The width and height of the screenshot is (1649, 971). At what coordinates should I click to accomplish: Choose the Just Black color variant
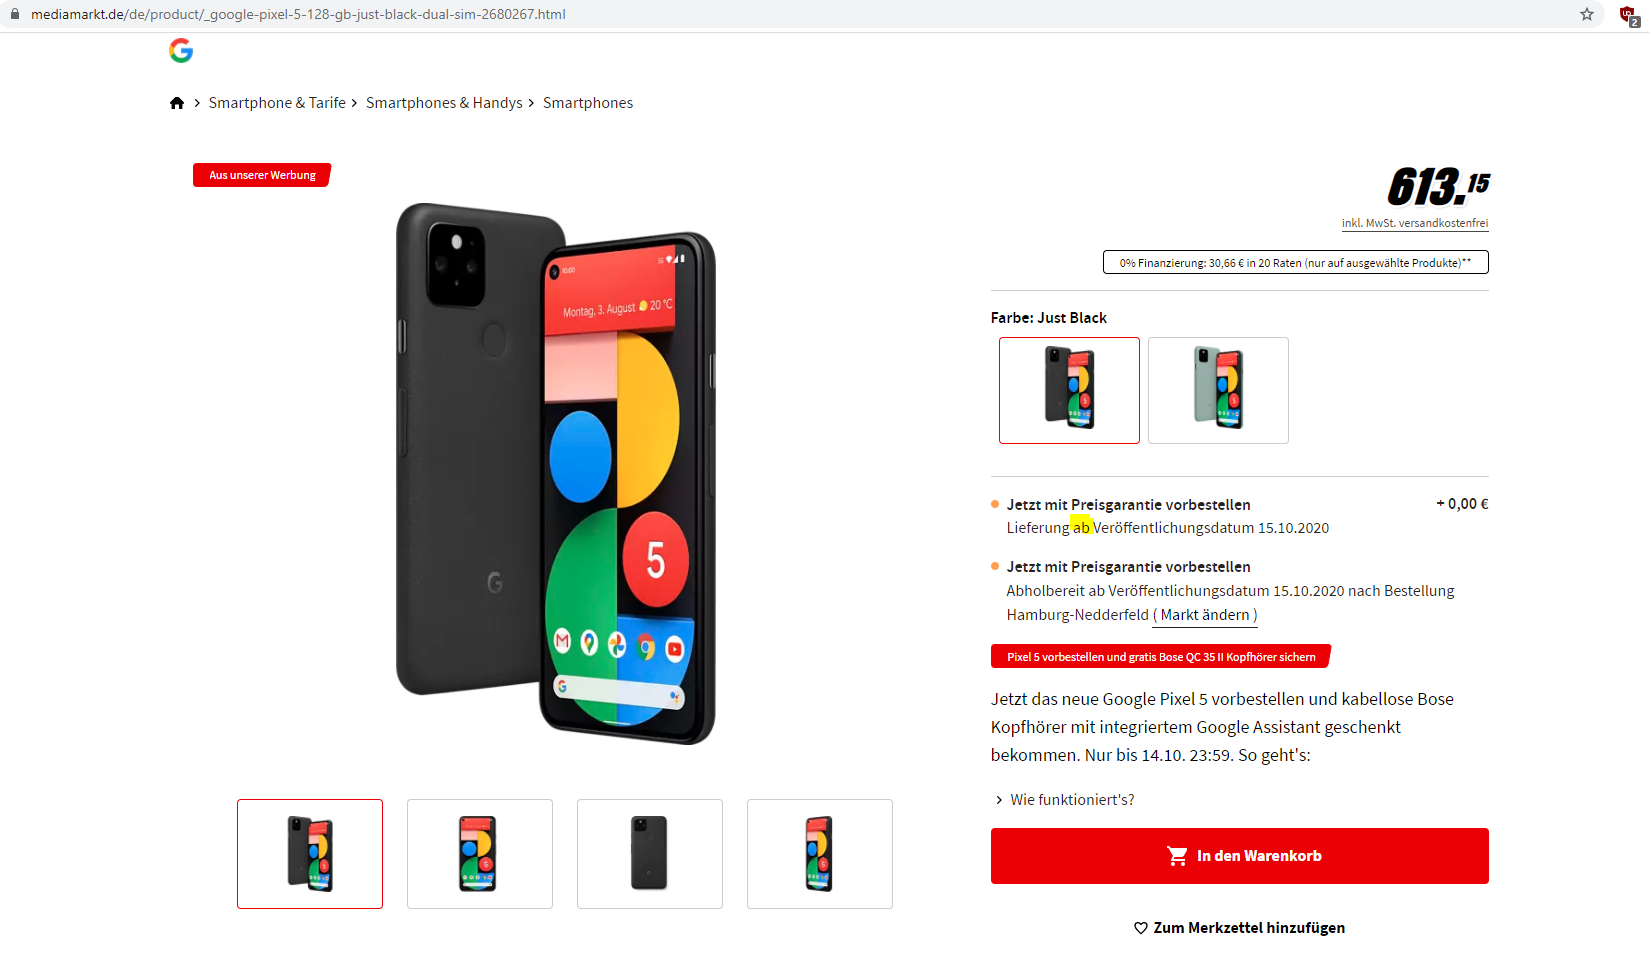(1069, 390)
